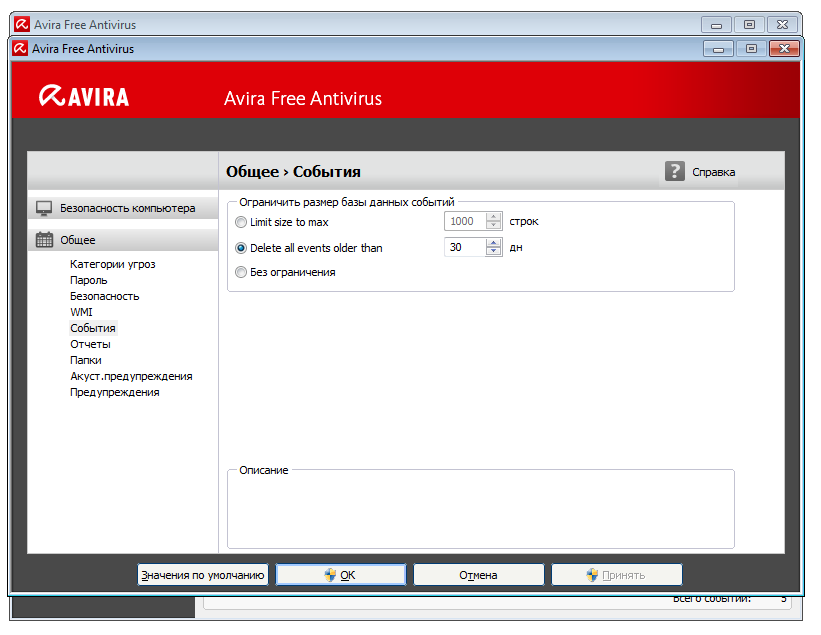Select the WMI settings item
821x635 pixels.
pos(81,312)
